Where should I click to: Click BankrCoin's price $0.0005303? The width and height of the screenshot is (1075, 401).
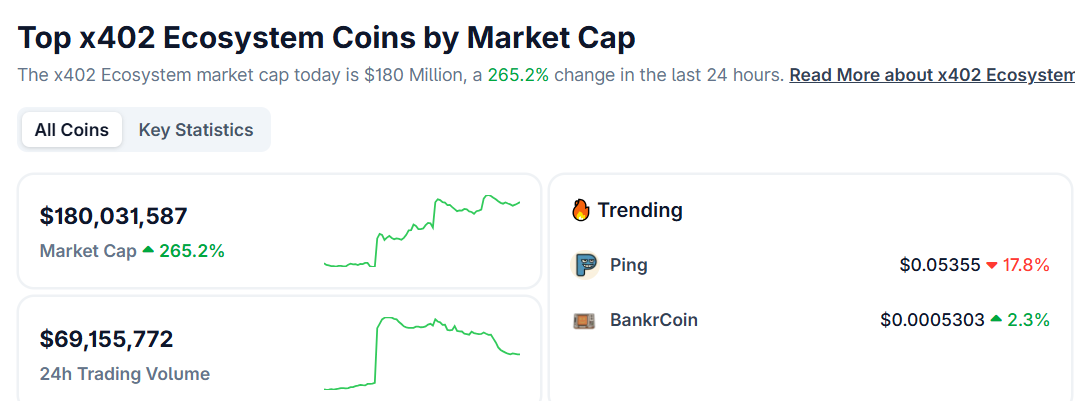(x=932, y=320)
